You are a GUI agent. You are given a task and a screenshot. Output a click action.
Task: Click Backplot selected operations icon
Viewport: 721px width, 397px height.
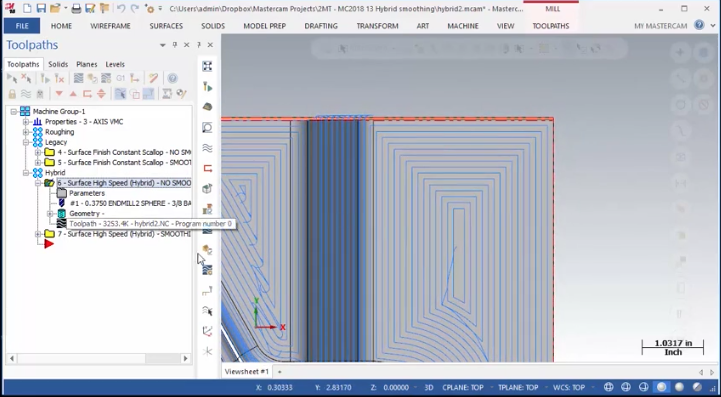pos(79,79)
